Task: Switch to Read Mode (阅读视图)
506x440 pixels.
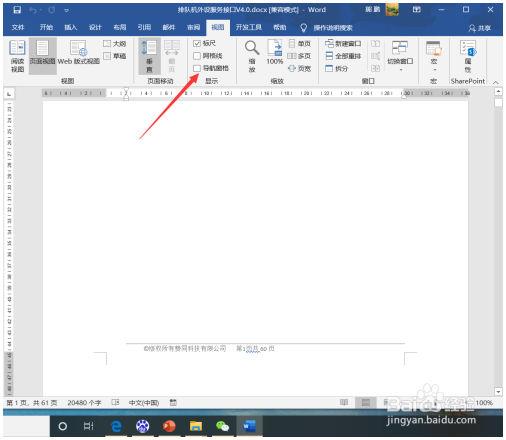Action: click(x=17, y=55)
